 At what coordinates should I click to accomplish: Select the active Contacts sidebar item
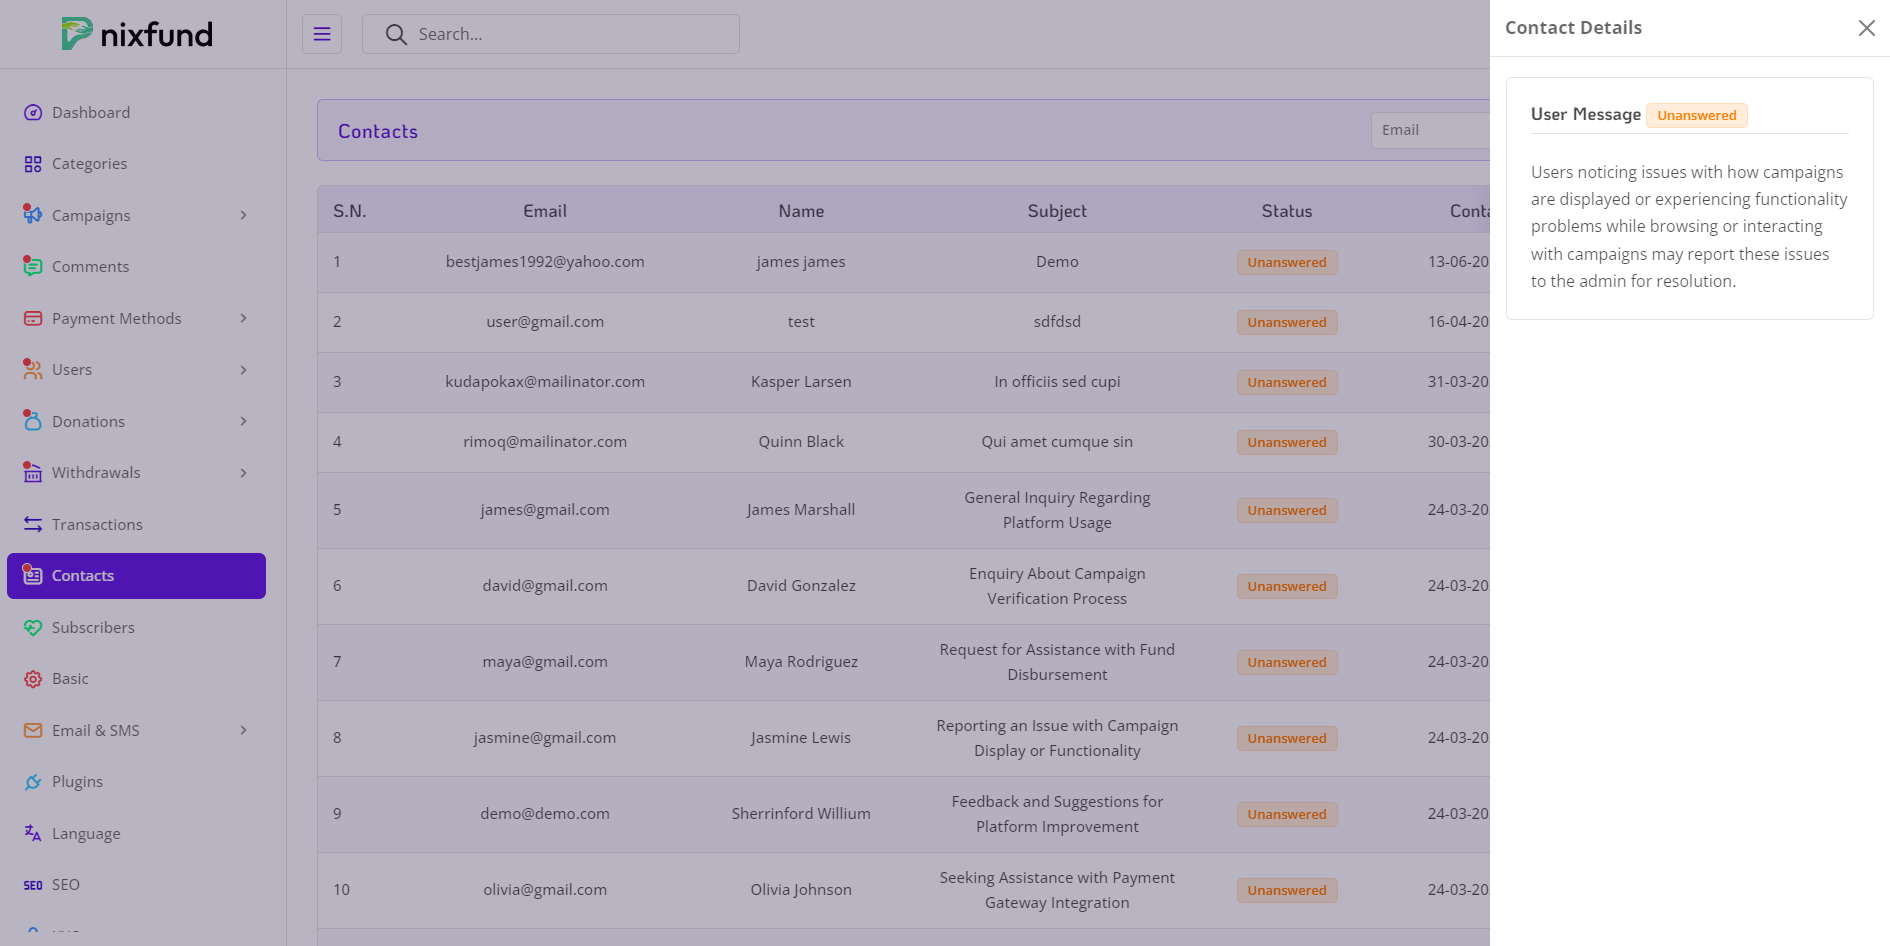coord(136,576)
